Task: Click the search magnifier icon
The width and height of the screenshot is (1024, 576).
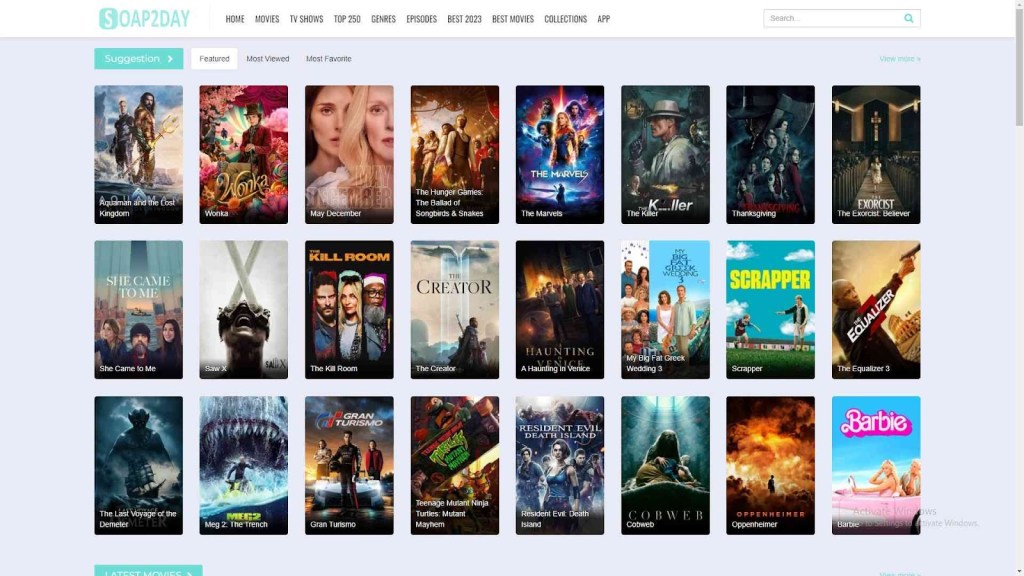Action: [908, 18]
